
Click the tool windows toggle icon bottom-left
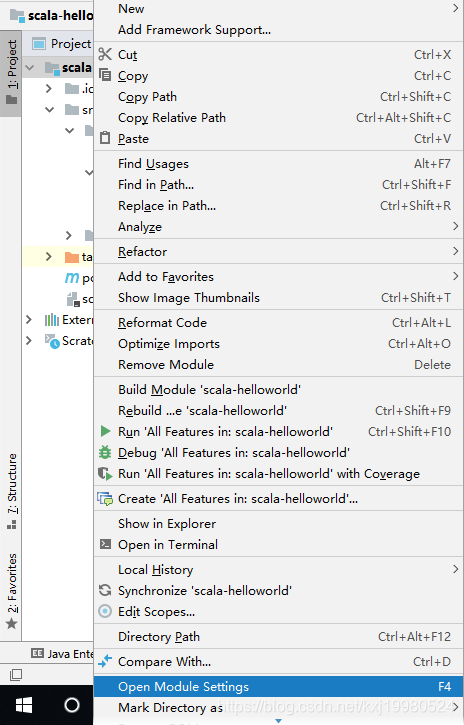pyautogui.click(x=16, y=675)
